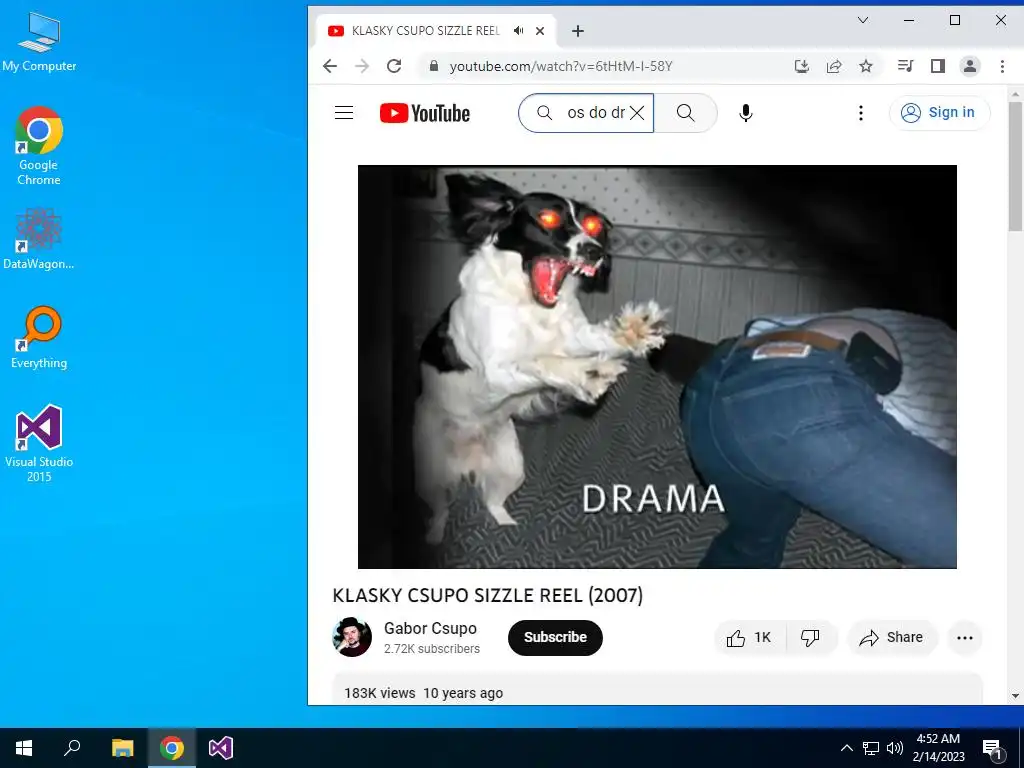Screen dimensions: 1024x768
Task: Go back with Chrome's back arrow
Action: click(x=330, y=66)
